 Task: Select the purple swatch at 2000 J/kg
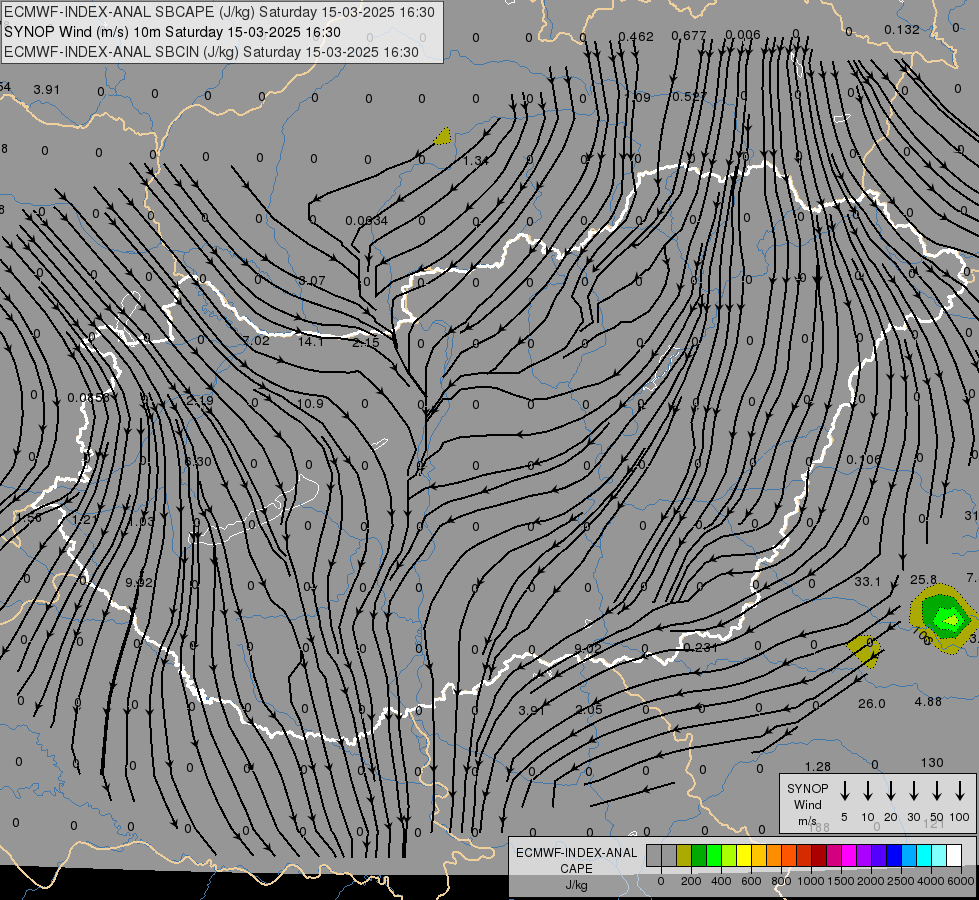[865, 856]
